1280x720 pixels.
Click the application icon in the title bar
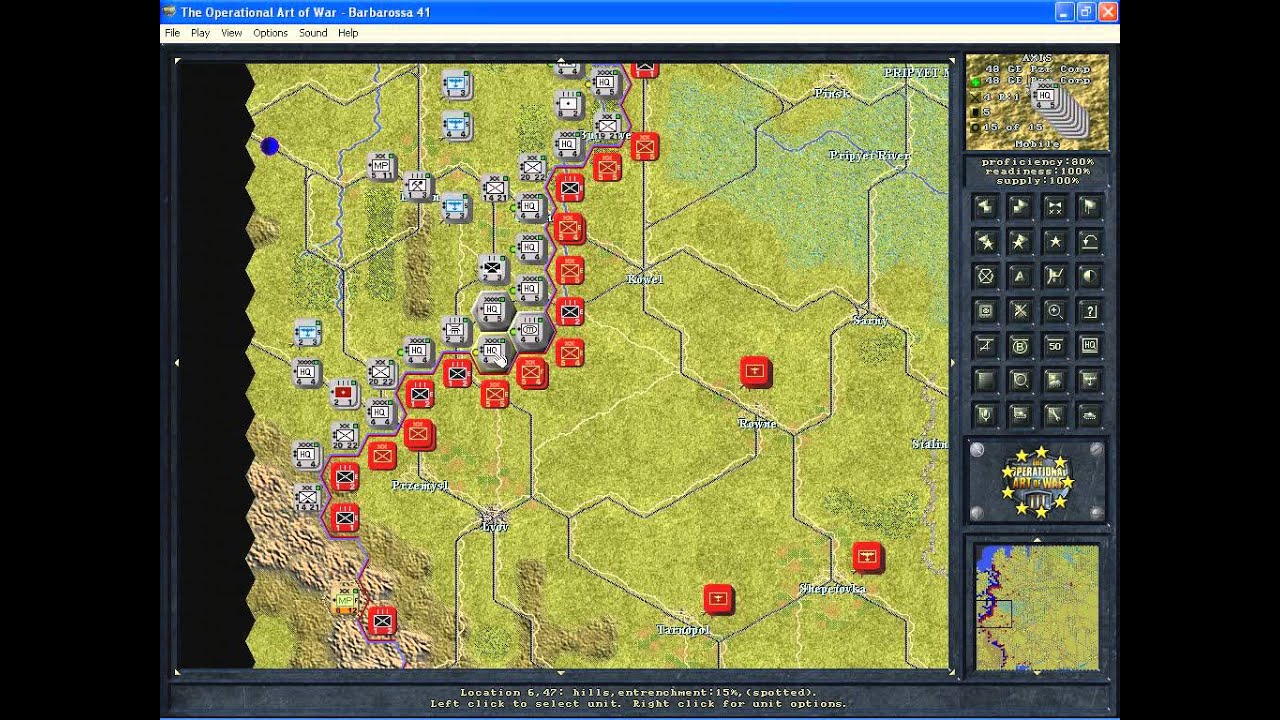170,12
